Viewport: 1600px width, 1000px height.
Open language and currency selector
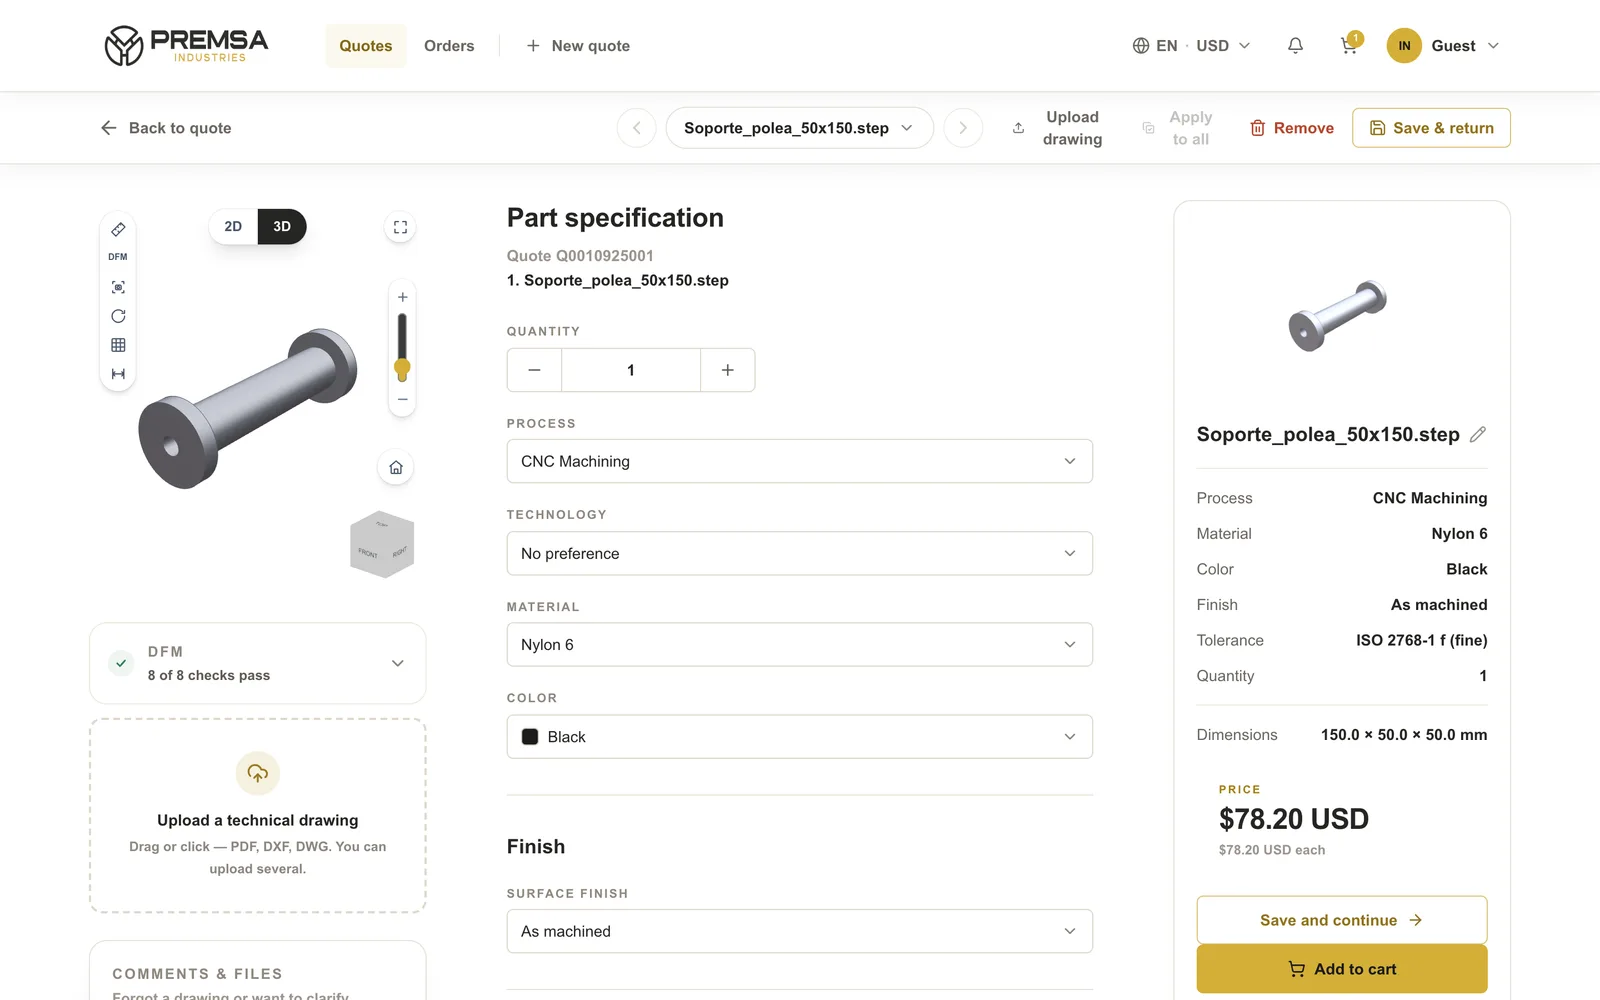click(1191, 46)
